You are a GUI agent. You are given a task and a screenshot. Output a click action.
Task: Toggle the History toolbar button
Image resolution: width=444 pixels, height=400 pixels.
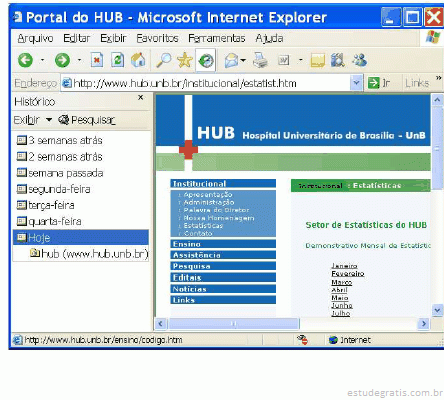point(206,60)
